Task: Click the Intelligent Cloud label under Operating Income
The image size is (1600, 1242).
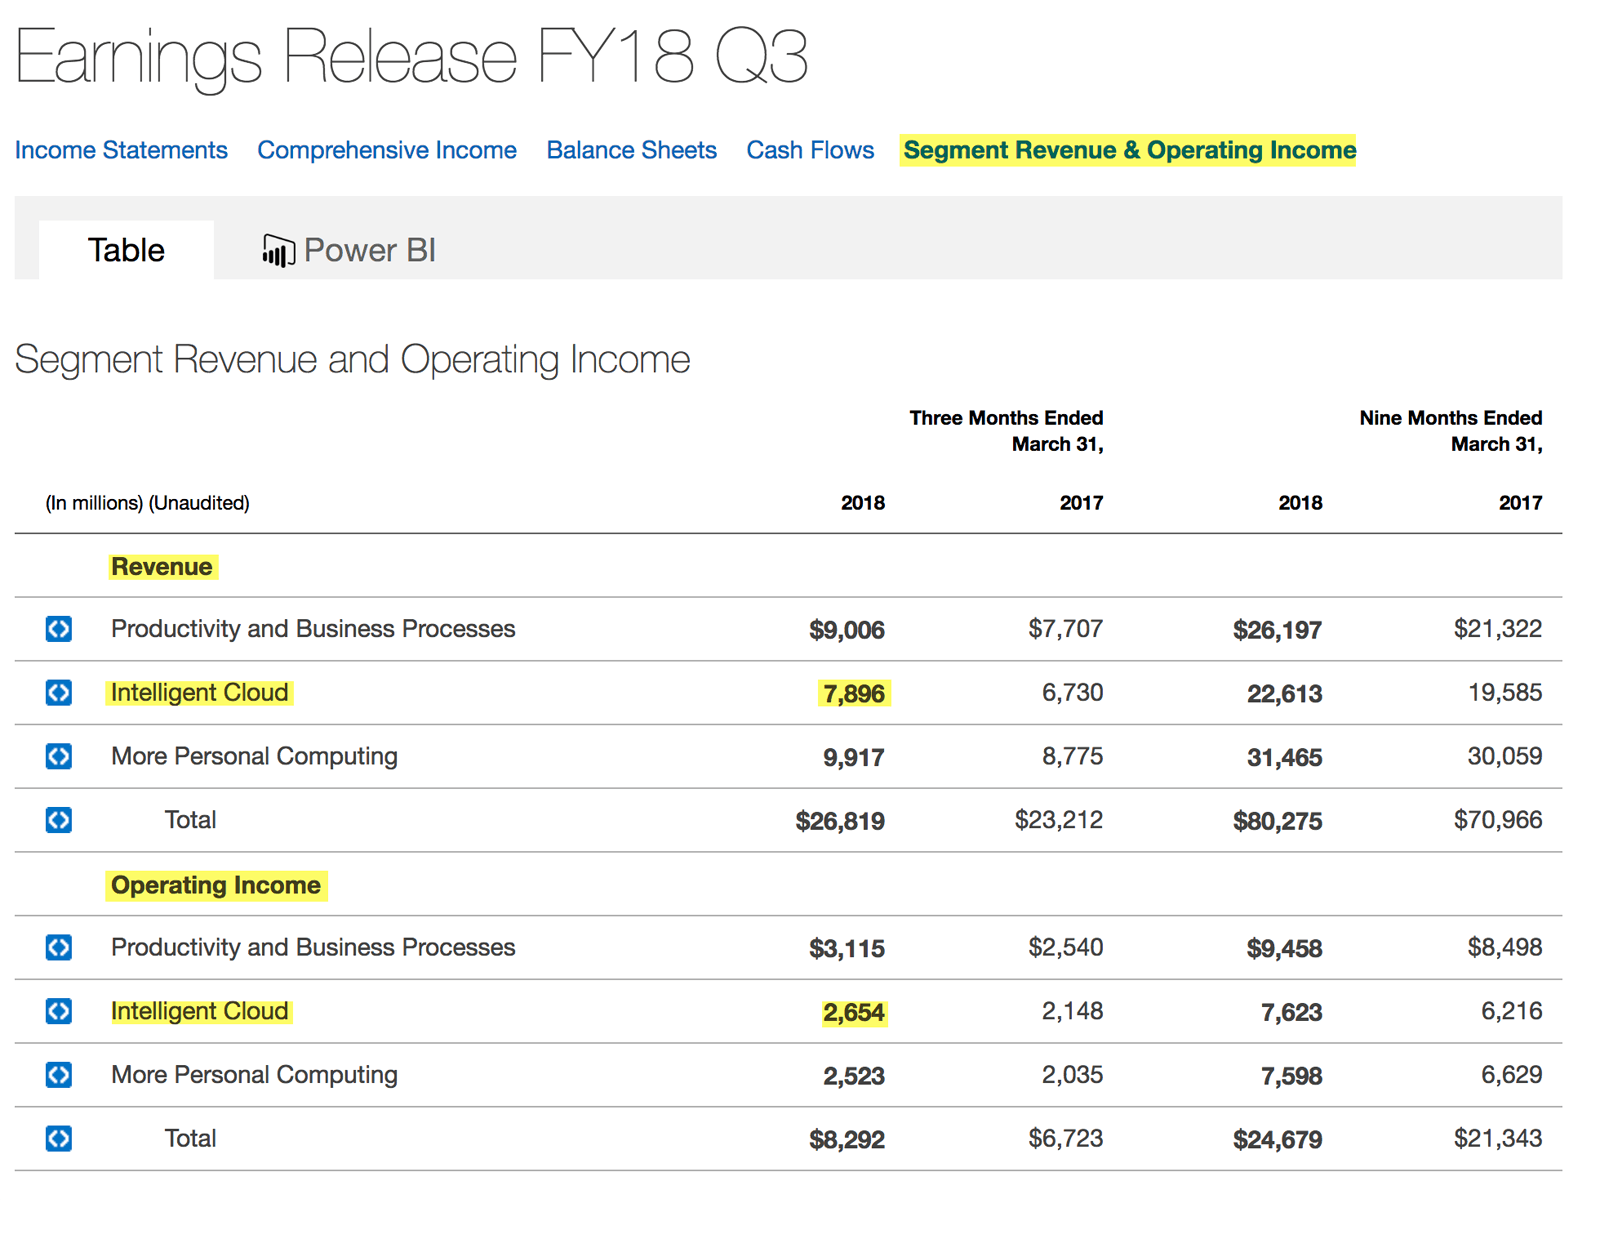Action: pyautogui.click(x=200, y=1011)
